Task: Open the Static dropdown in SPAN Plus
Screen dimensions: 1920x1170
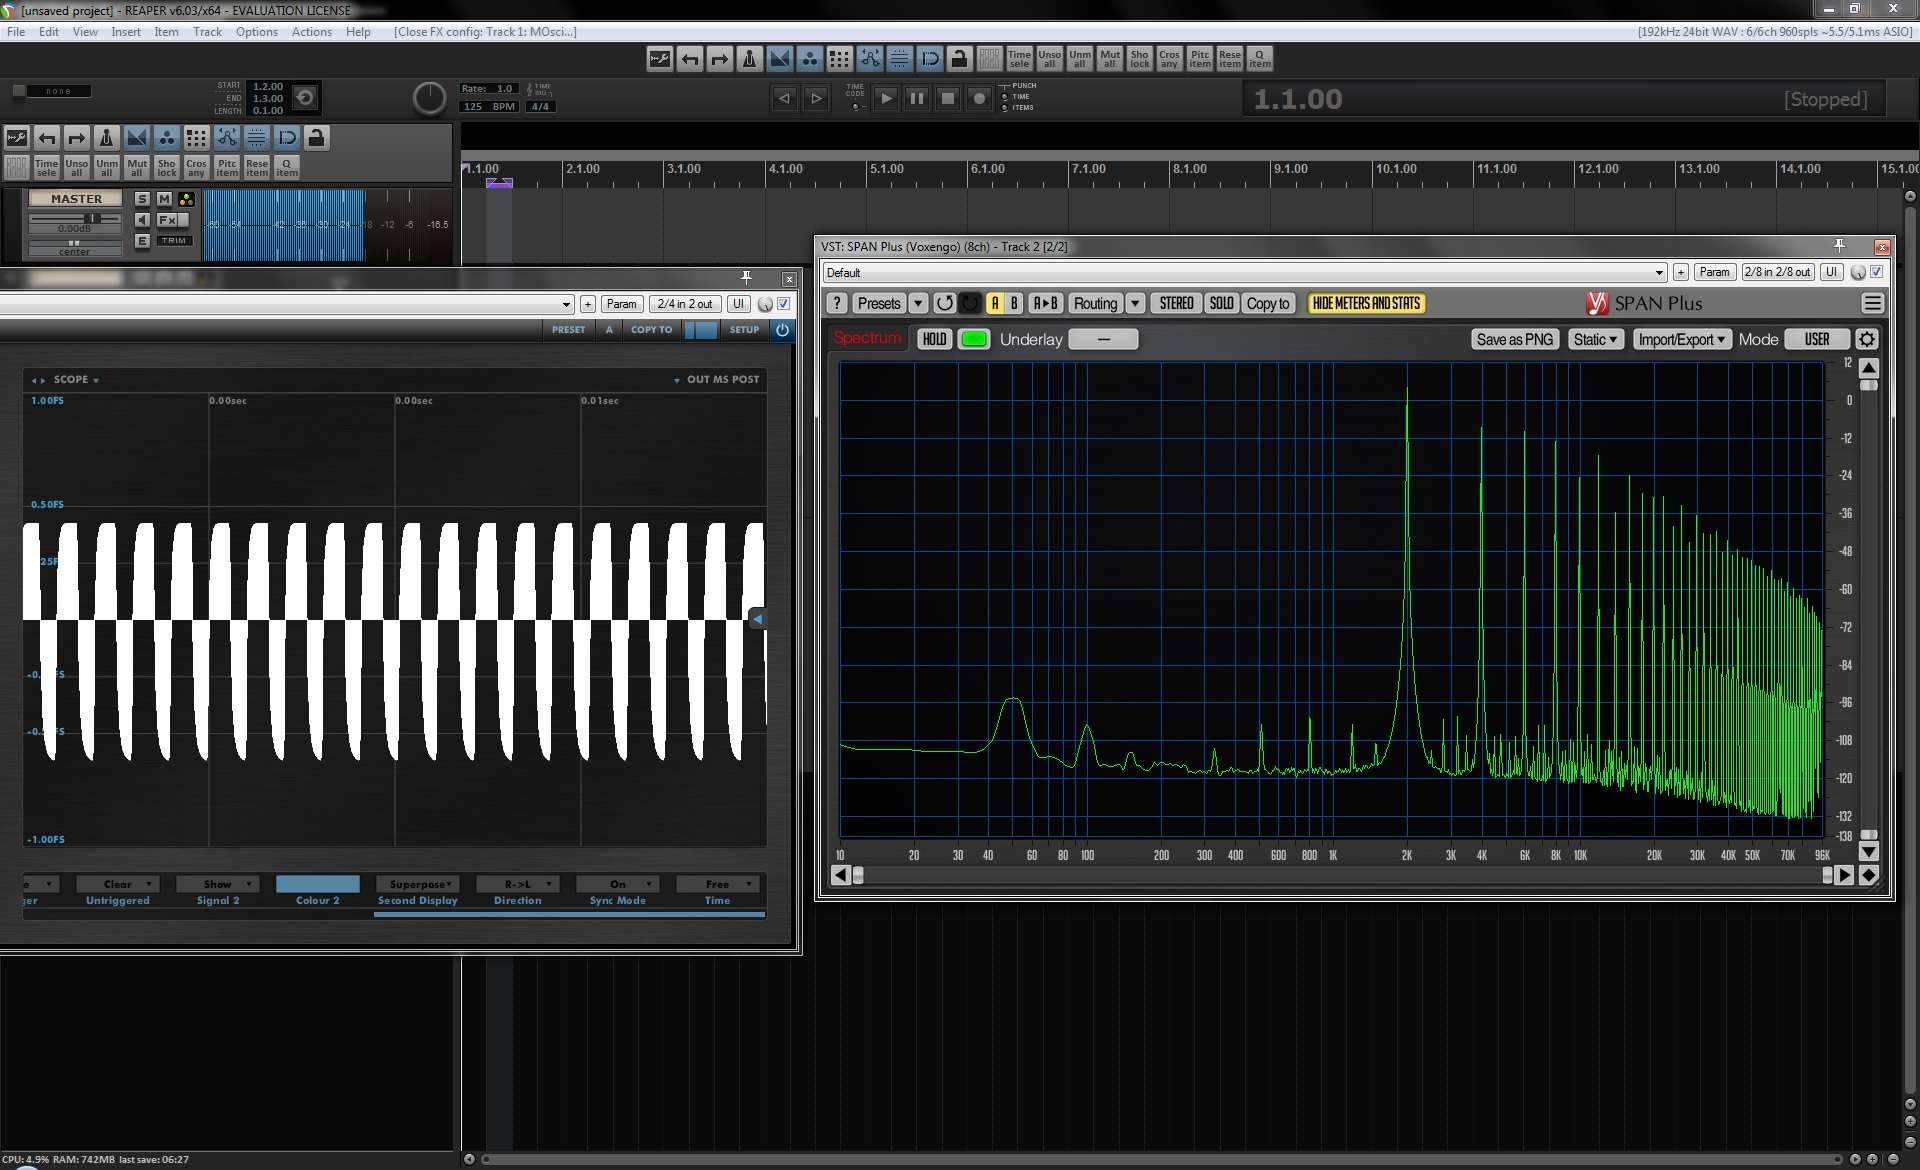Action: click(1594, 339)
